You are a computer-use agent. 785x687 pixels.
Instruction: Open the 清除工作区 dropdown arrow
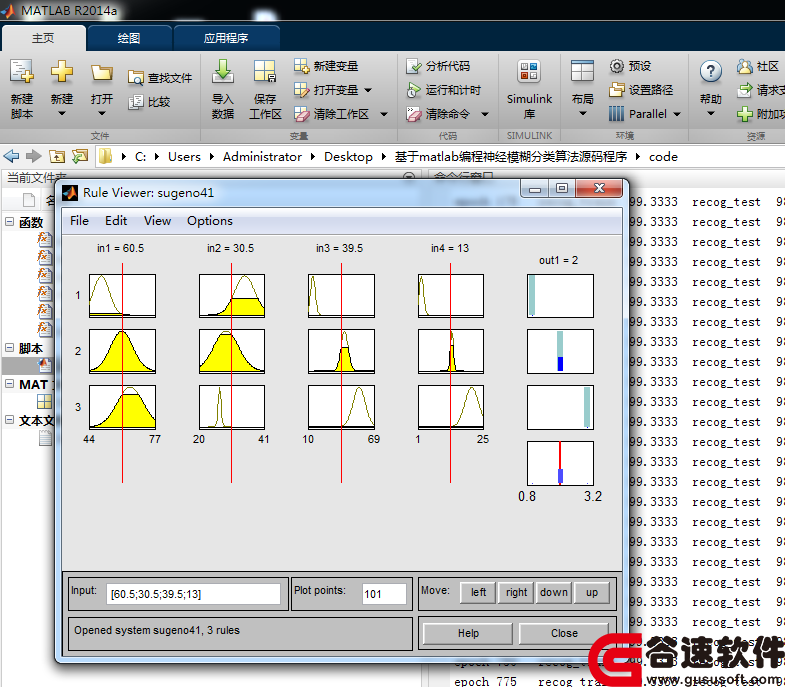[384, 114]
